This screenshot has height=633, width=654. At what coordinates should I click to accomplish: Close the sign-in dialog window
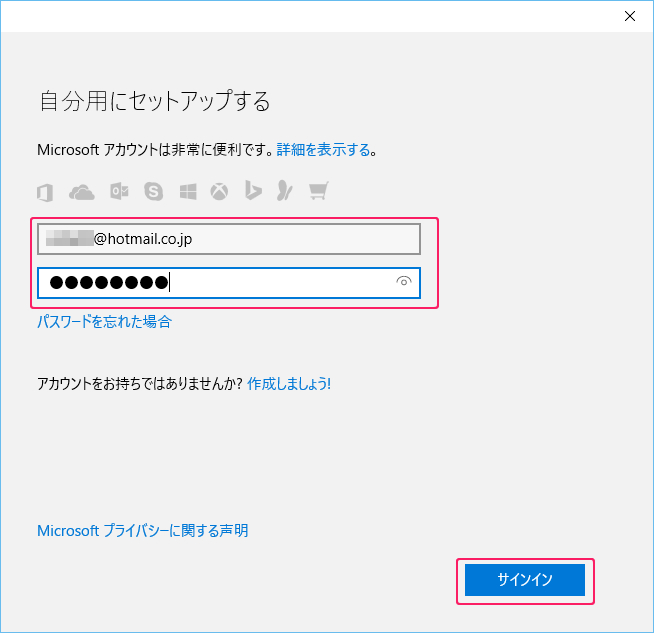630,16
